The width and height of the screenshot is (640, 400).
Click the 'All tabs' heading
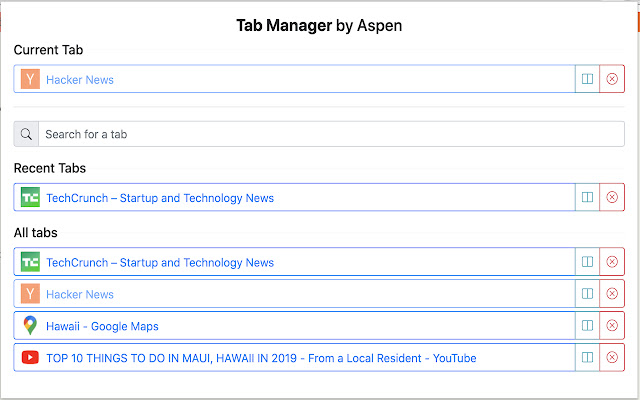36,233
